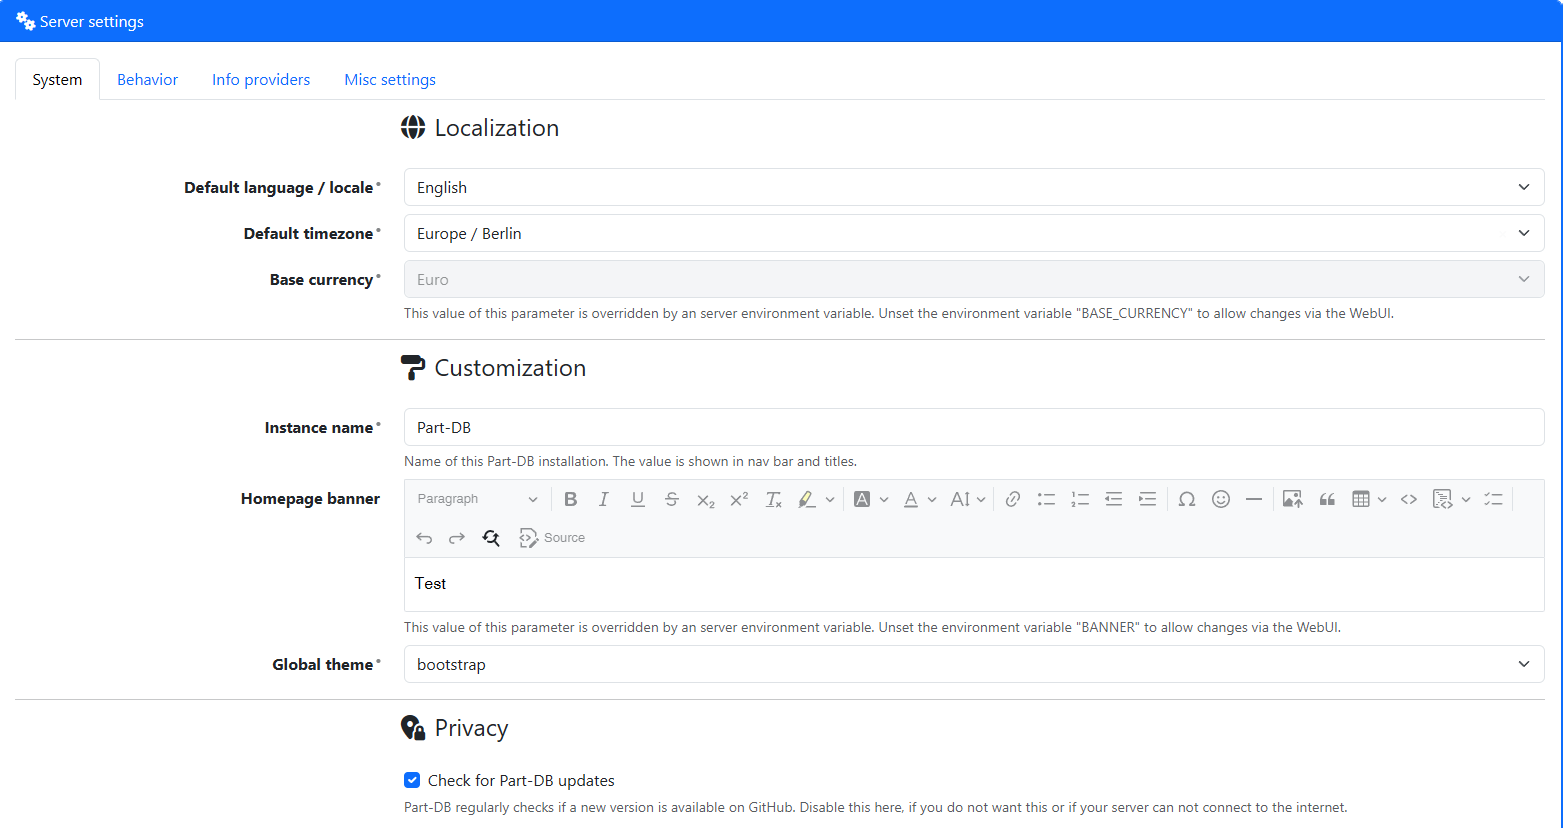Switch to the Behavior tab
Viewport: 1564px width, 828px height.
147,80
